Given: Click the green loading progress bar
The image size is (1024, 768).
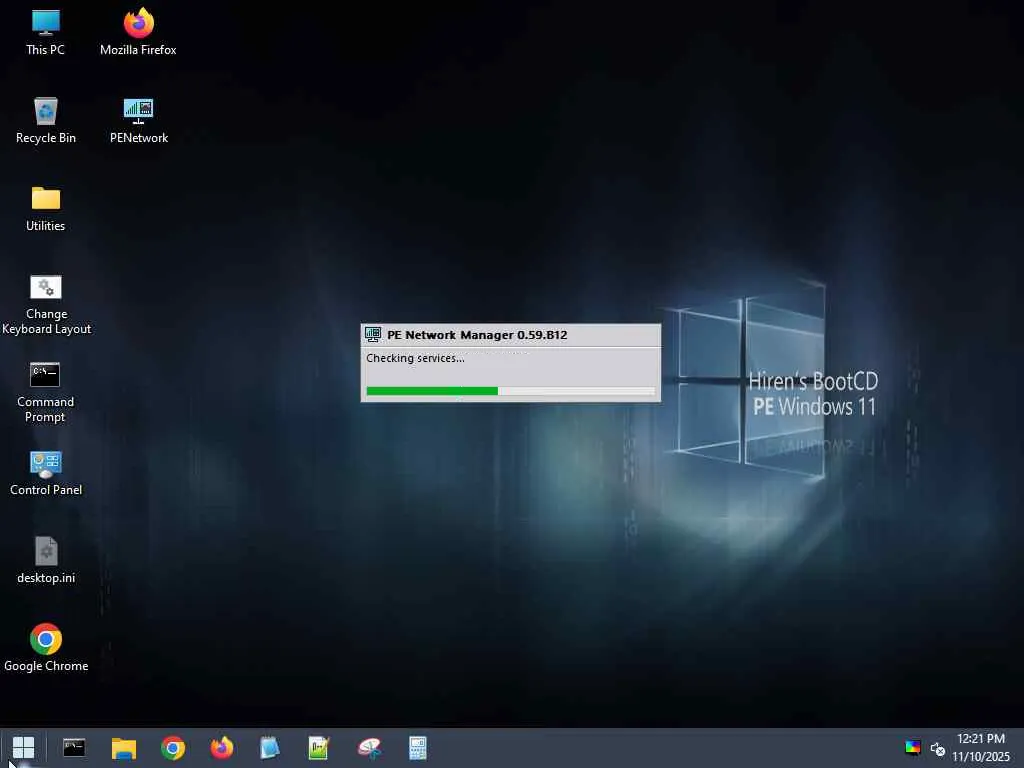Looking at the screenshot, I should [511, 391].
